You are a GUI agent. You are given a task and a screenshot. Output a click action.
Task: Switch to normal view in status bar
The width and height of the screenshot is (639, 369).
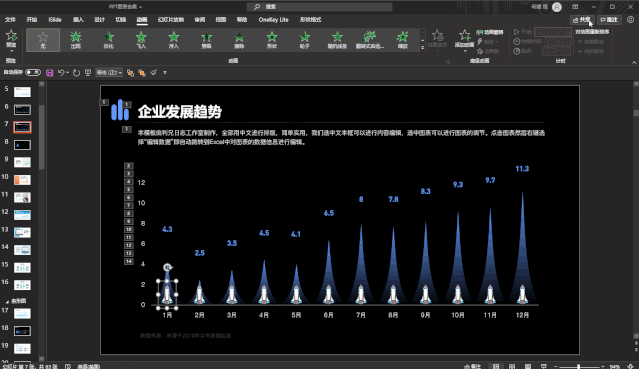[x=496, y=366]
